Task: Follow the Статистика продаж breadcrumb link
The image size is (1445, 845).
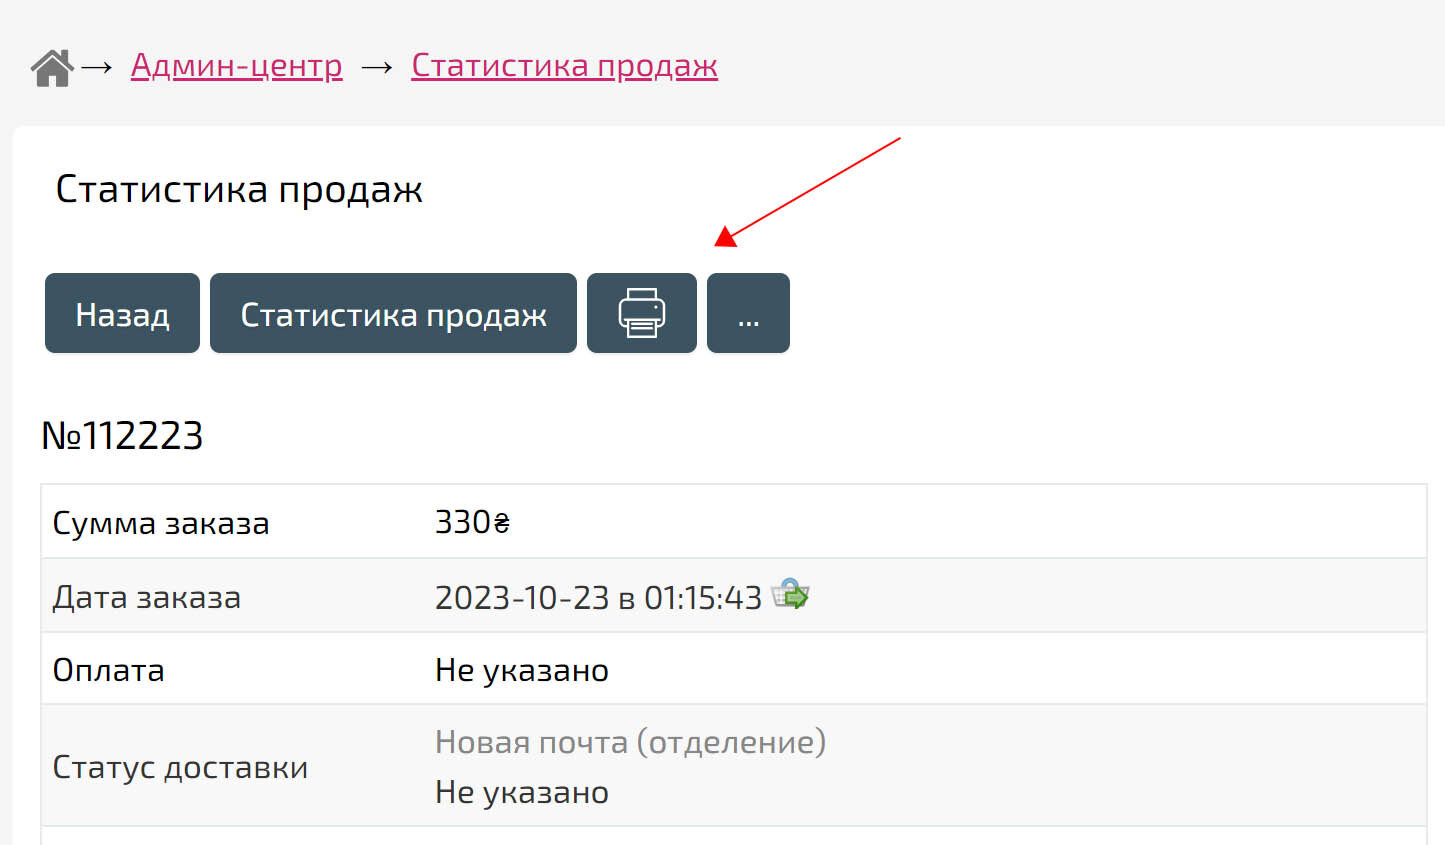Action: [564, 66]
